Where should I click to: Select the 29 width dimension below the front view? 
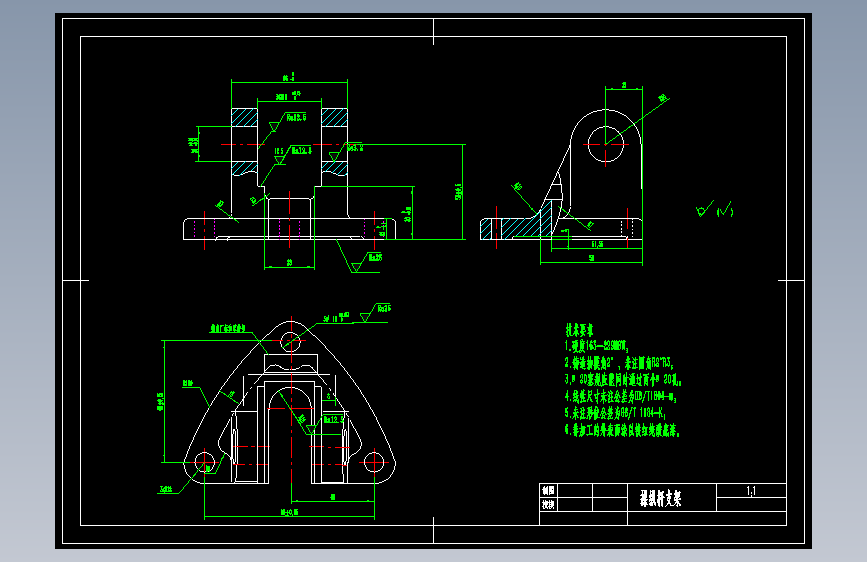pos(289,263)
